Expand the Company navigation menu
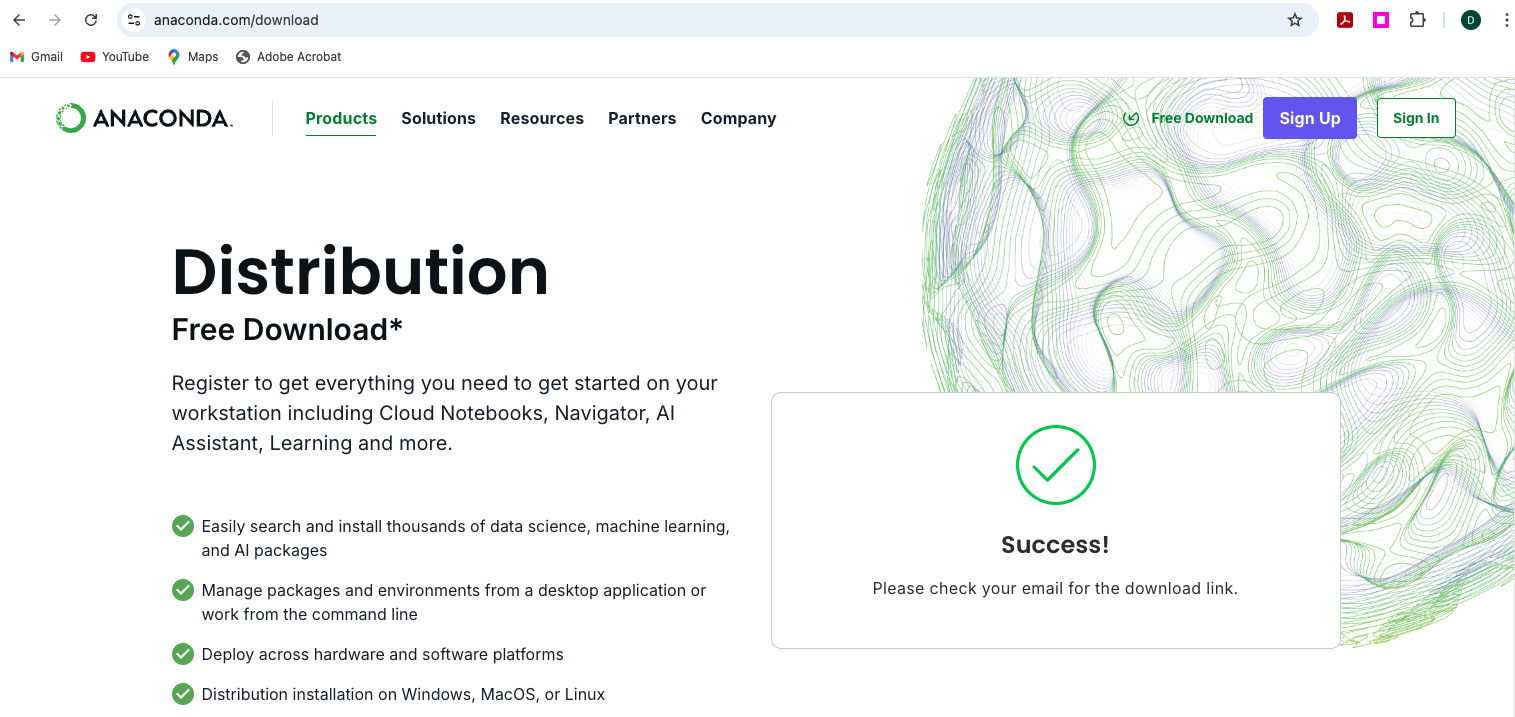 point(738,118)
